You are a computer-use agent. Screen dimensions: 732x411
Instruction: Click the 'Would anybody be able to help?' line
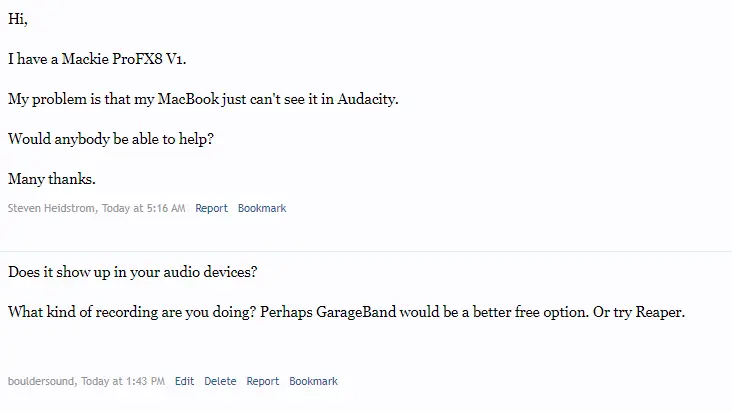point(111,139)
